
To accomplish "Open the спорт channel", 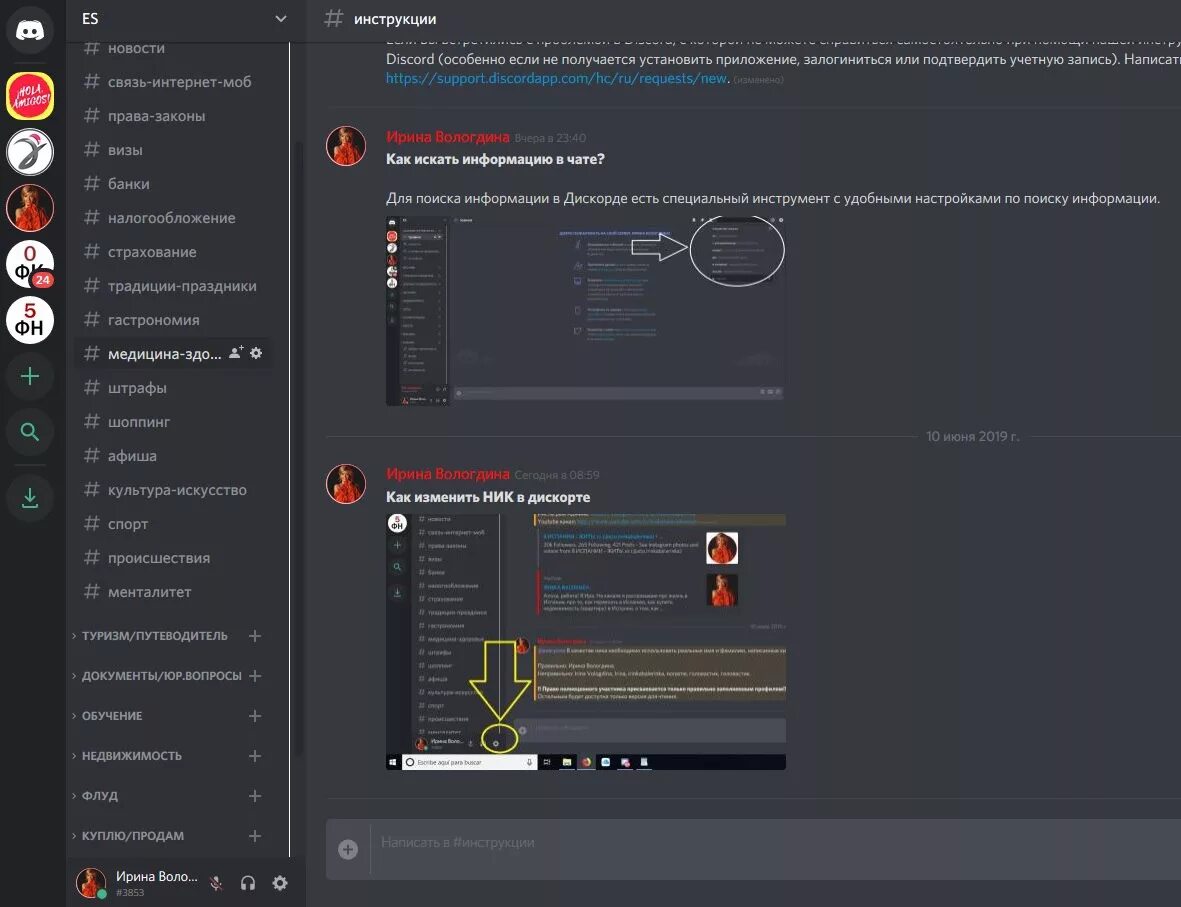I will (x=172, y=524).
